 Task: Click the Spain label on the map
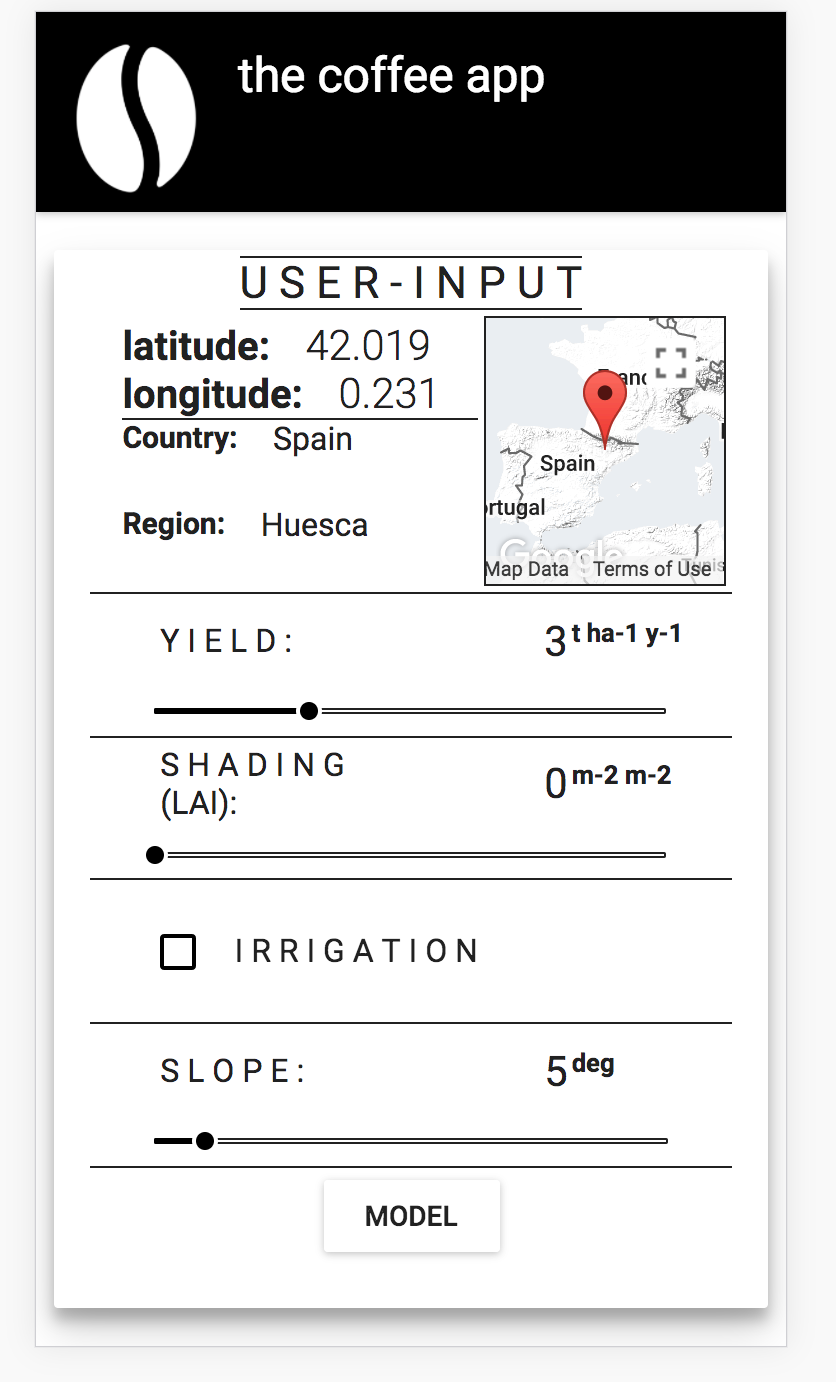(x=567, y=464)
